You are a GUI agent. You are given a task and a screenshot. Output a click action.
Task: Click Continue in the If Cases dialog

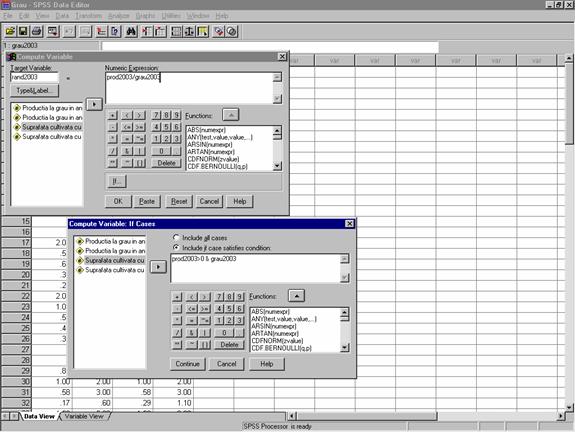tap(187, 364)
